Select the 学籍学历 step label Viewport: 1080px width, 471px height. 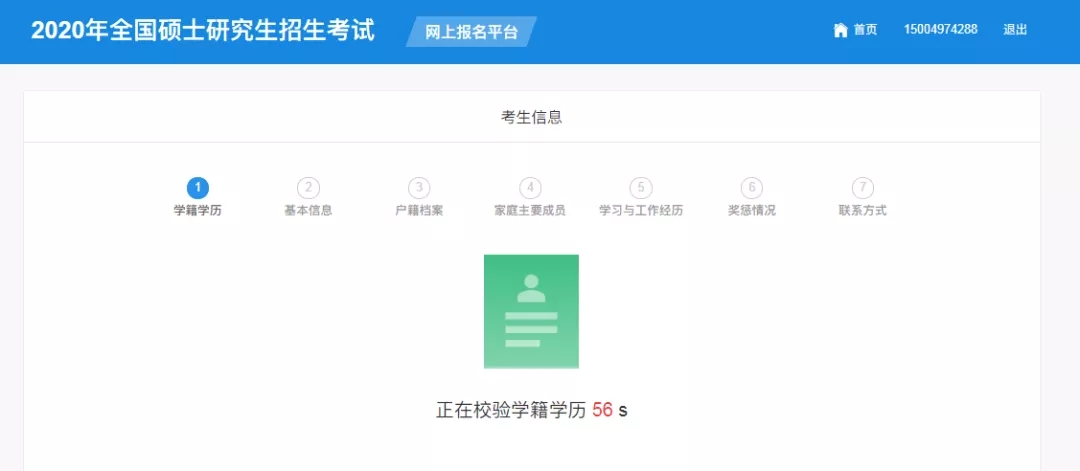click(198, 211)
